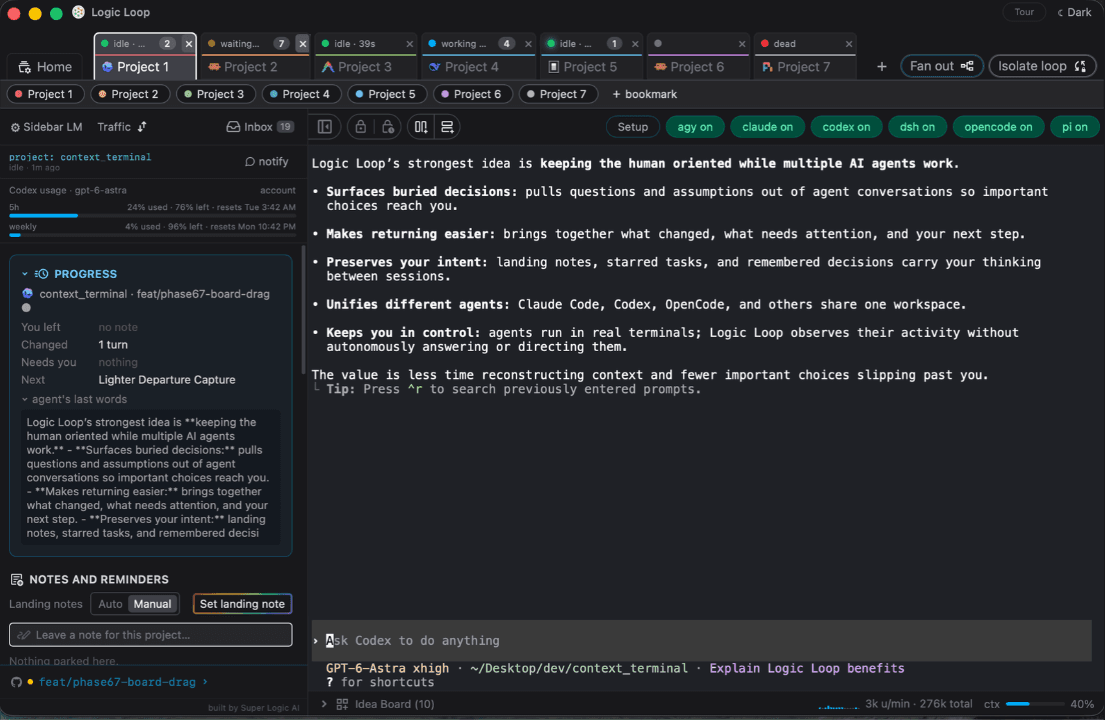Open the Project 4 bookmark pill

tap(301, 94)
